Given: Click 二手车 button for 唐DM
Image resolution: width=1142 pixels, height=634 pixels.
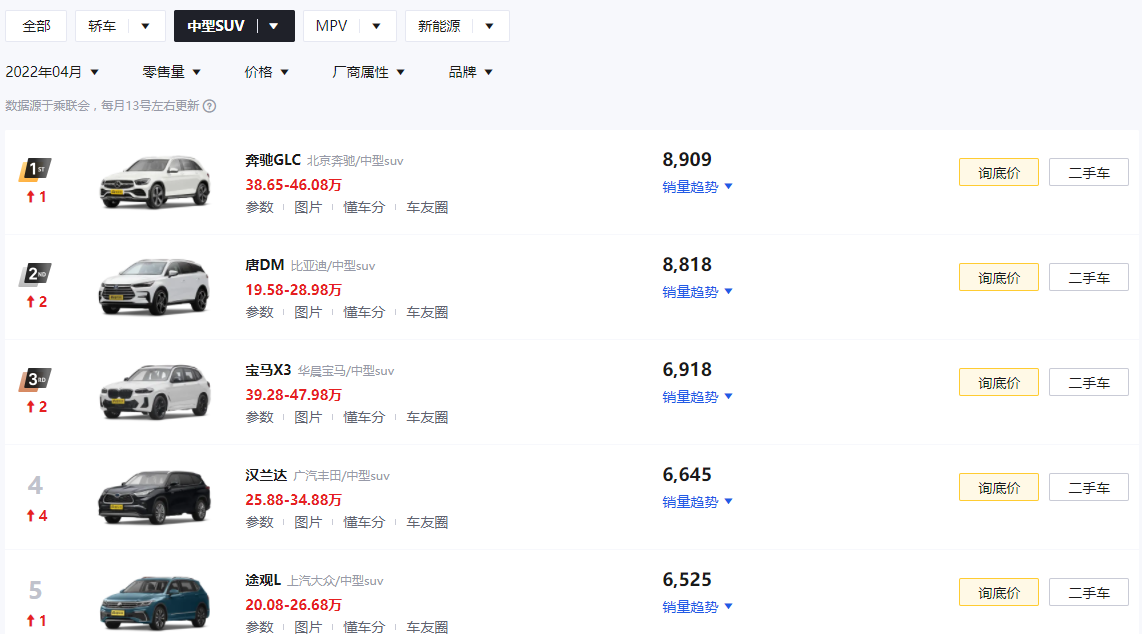Looking at the screenshot, I should [1089, 277].
